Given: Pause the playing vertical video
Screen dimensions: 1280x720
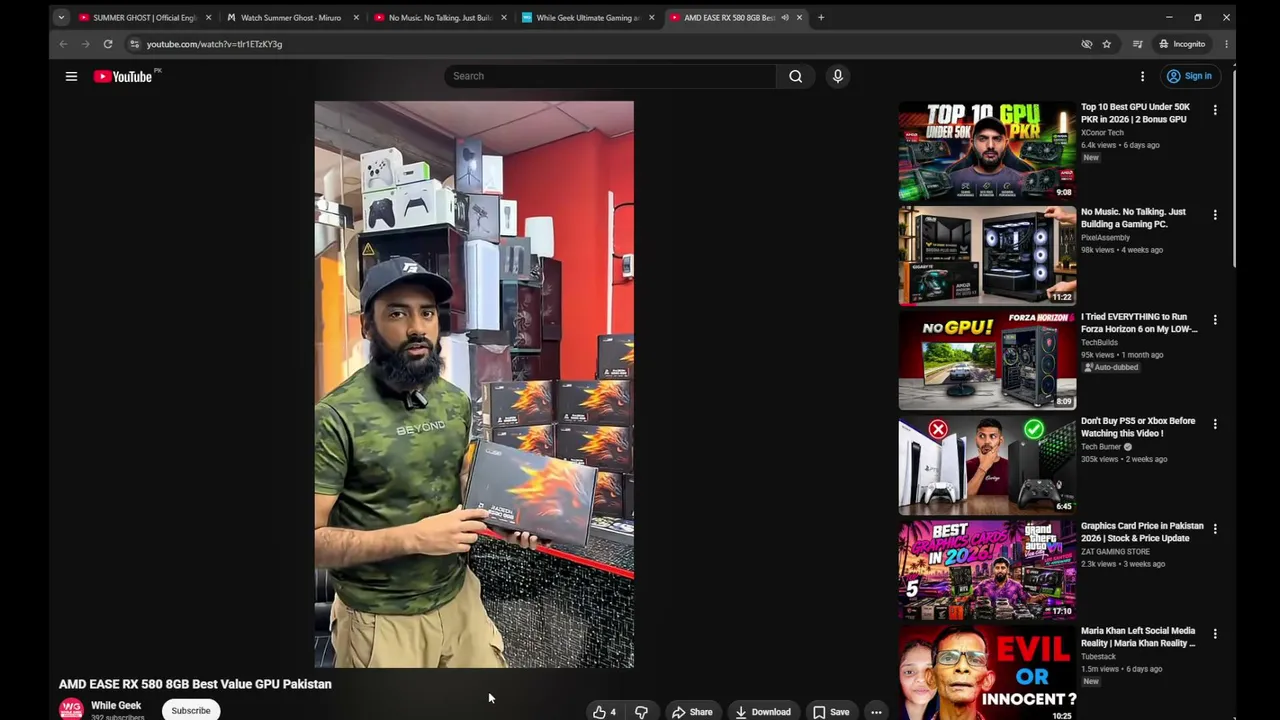Looking at the screenshot, I should pos(474,384).
